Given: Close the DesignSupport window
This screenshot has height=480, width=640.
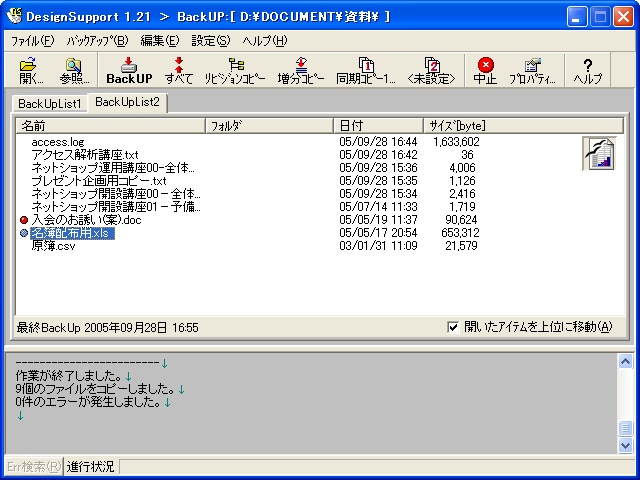Looking at the screenshot, I should click(x=624, y=17).
